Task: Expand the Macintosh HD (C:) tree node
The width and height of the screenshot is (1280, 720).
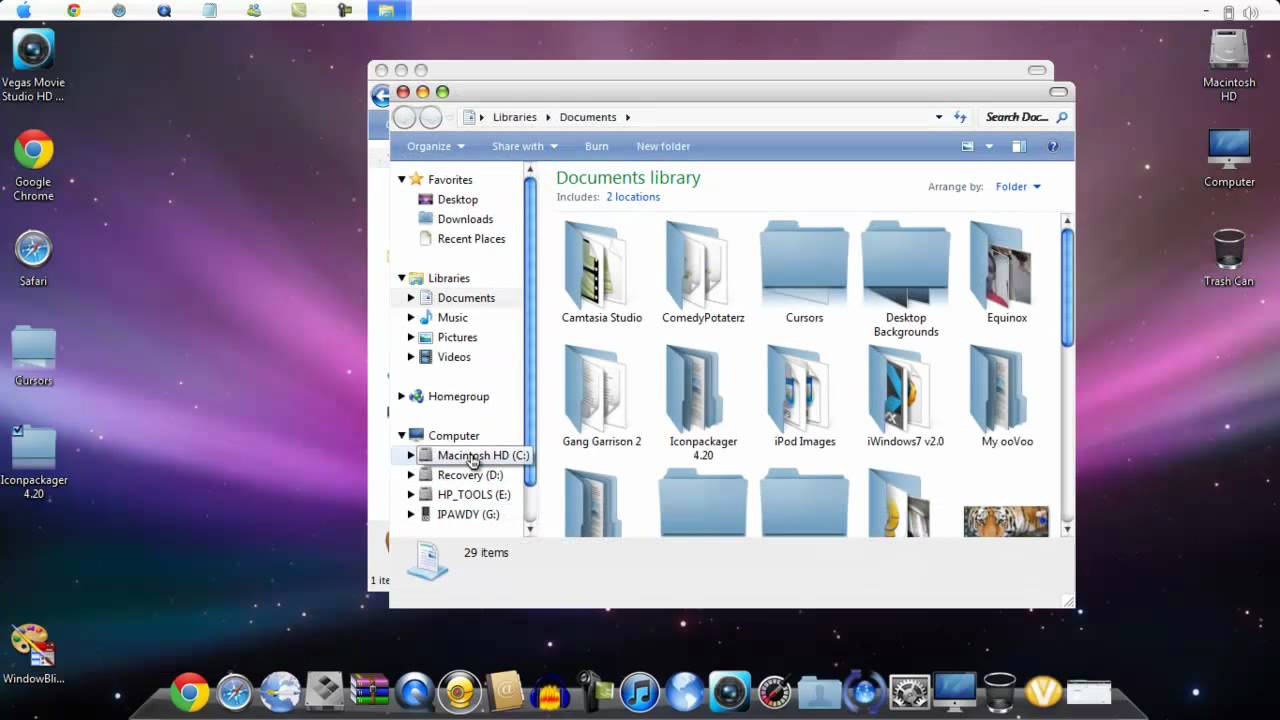Action: [x=411, y=455]
